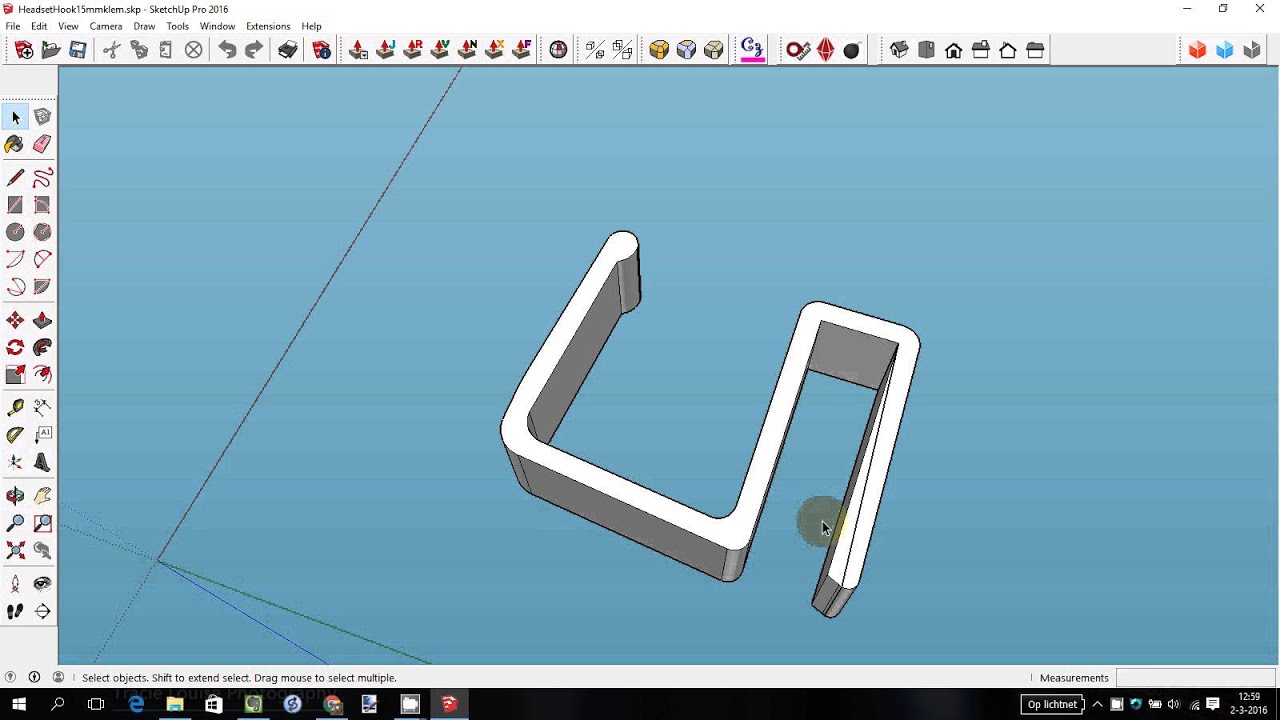Open File Explorer from the taskbar

click(175, 704)
